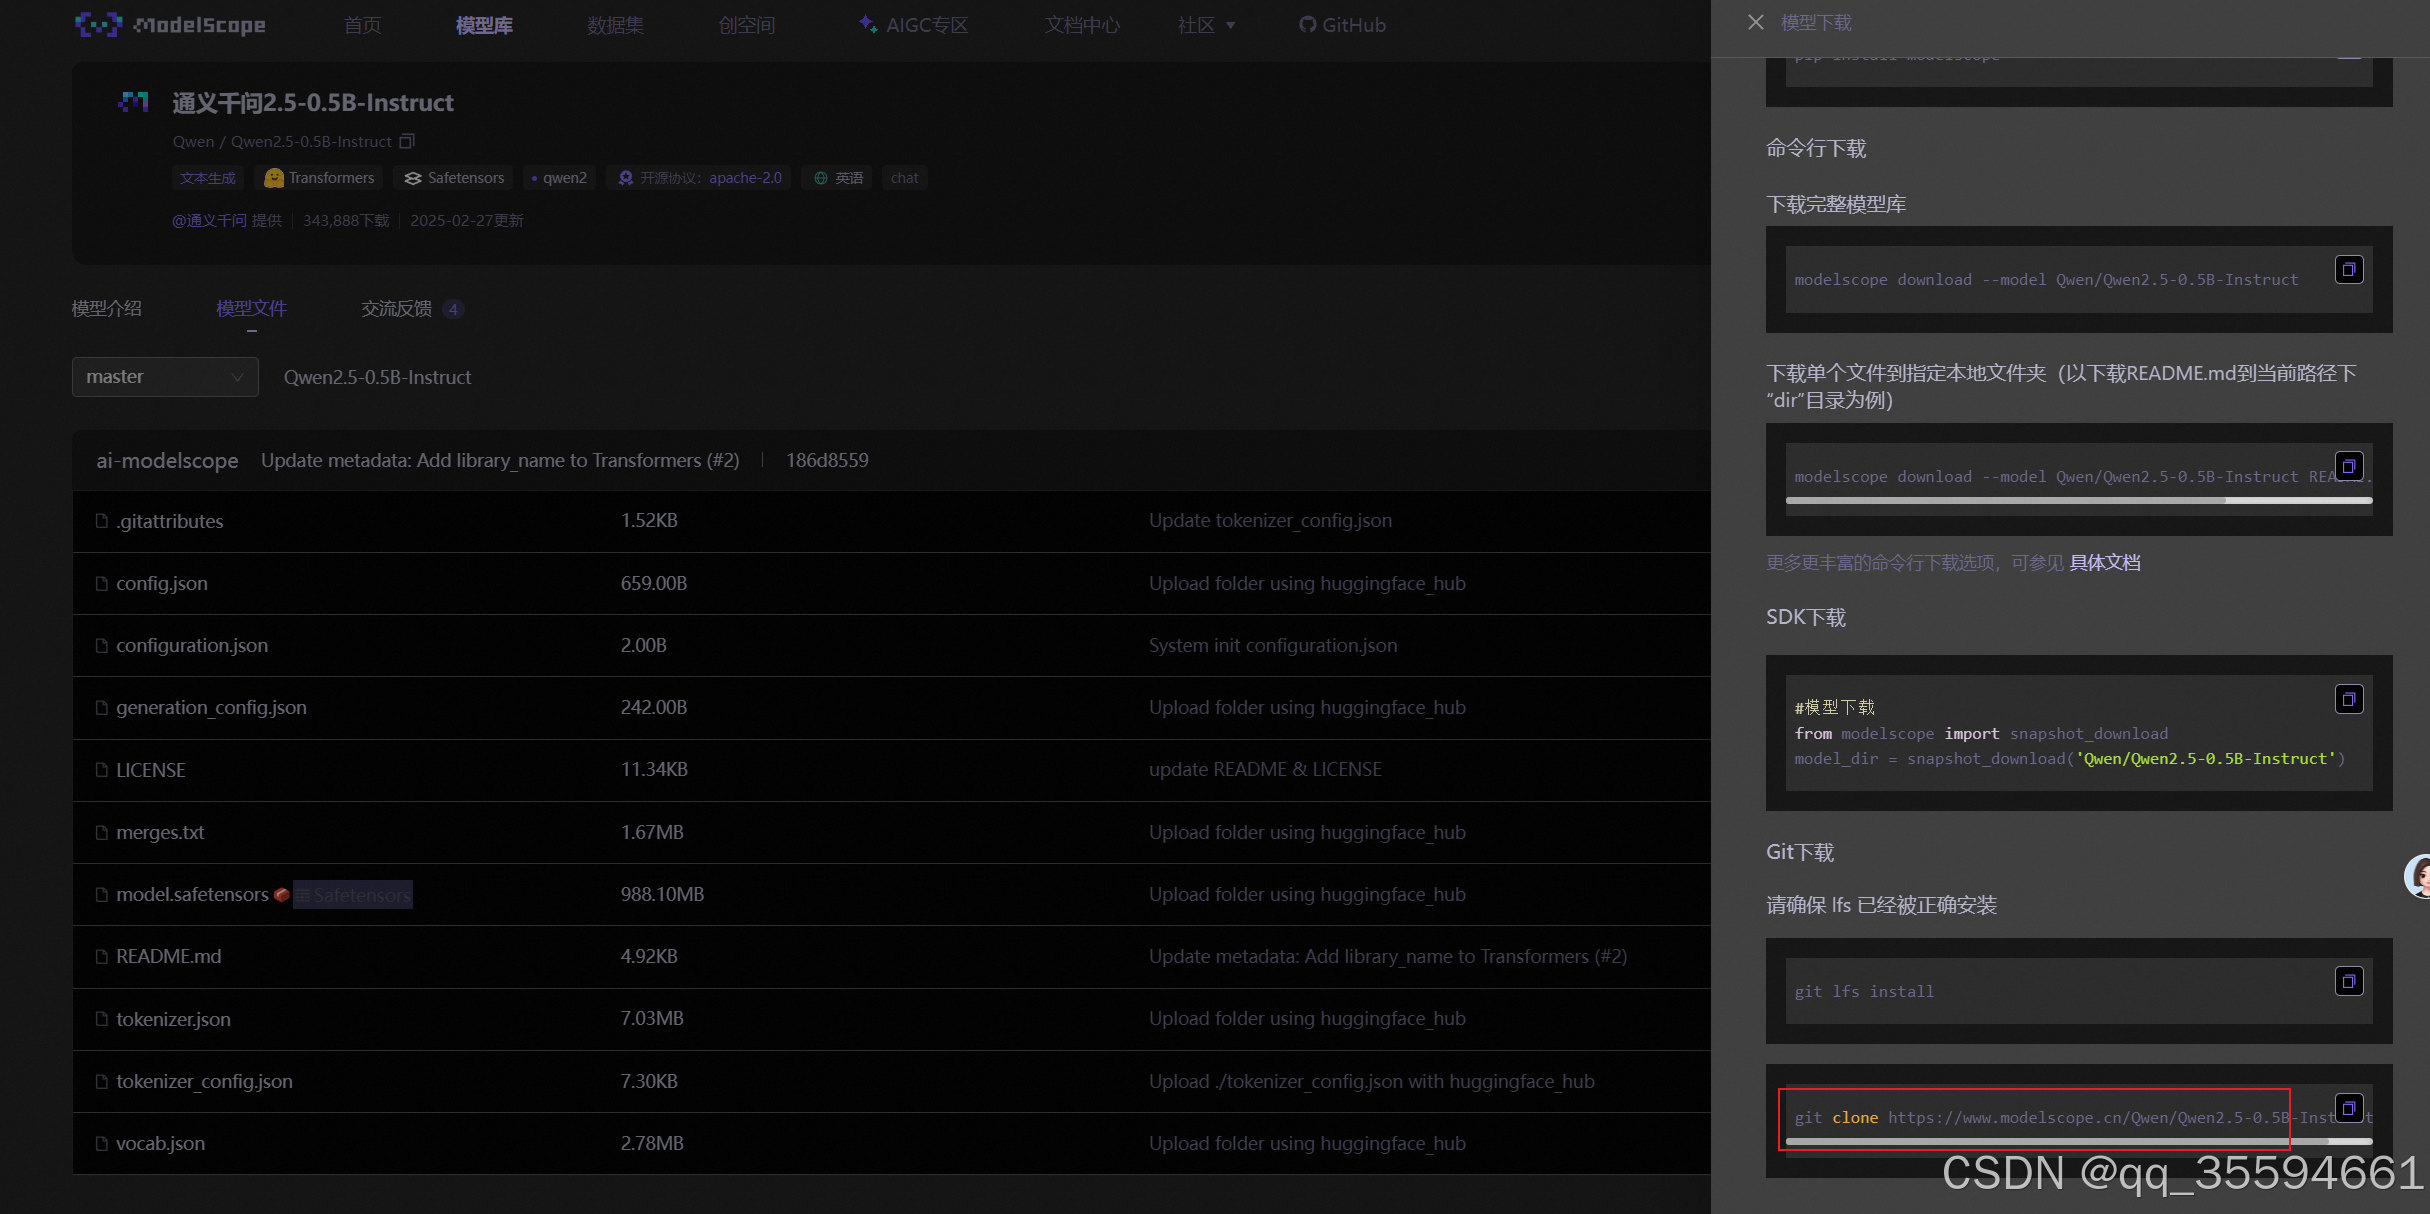The image size is (2430, 1214).
Task: Open the GitHub link in header
Action: click(1342, 25)
